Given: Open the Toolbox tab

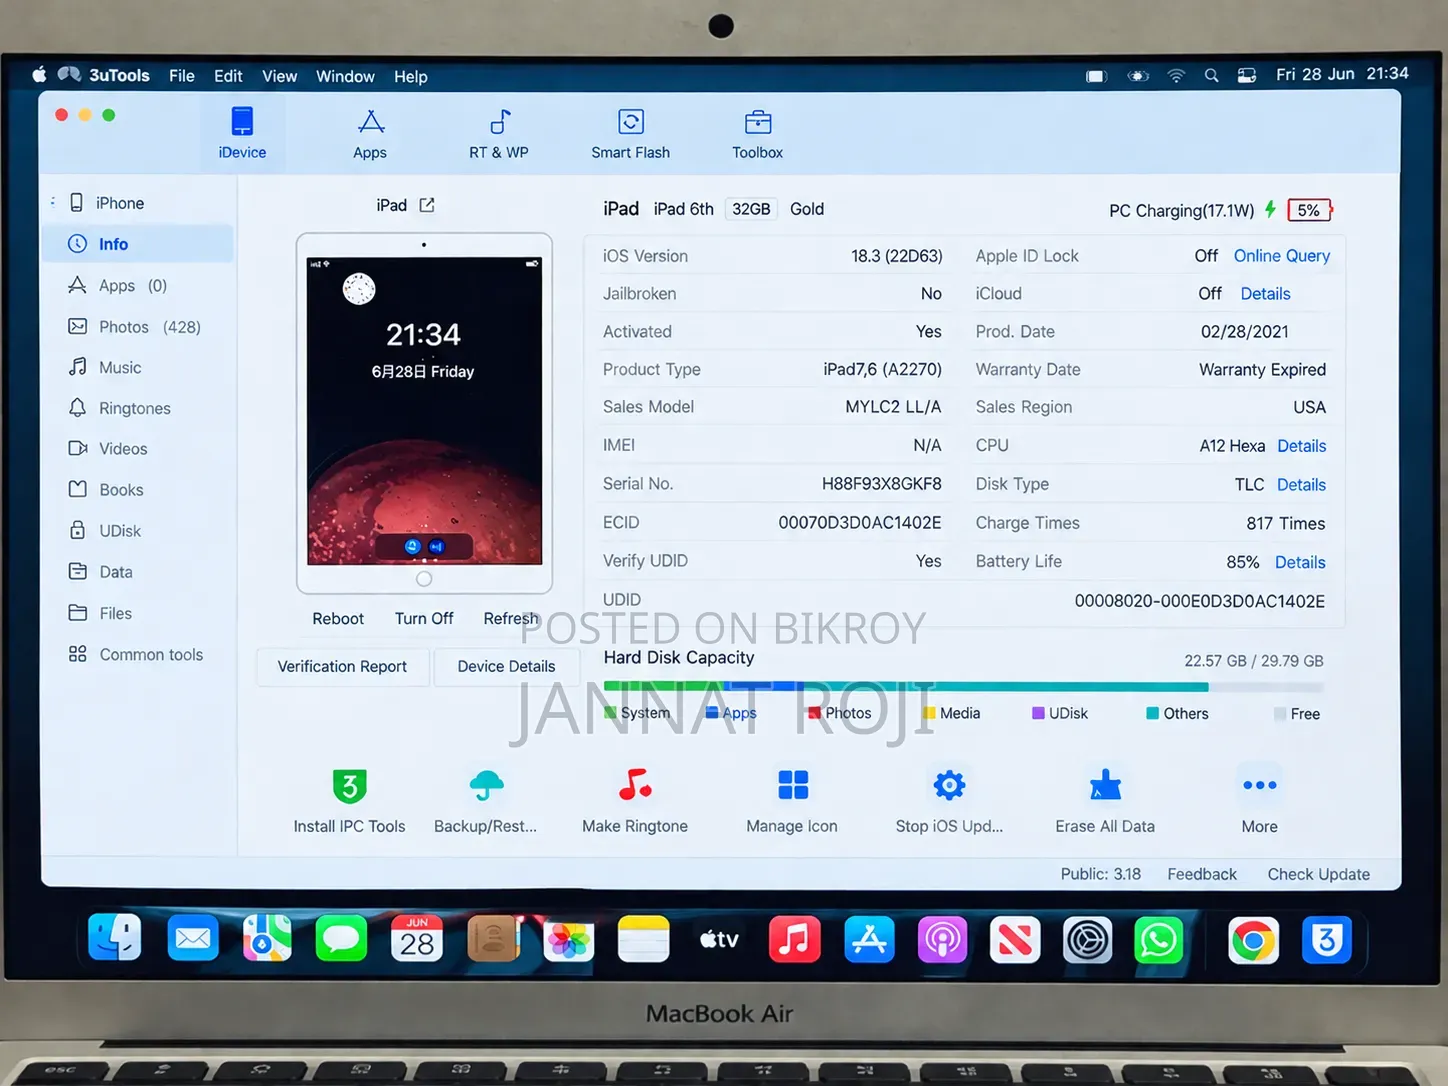Looking at the screenshot, I should (x=757, y=133).
